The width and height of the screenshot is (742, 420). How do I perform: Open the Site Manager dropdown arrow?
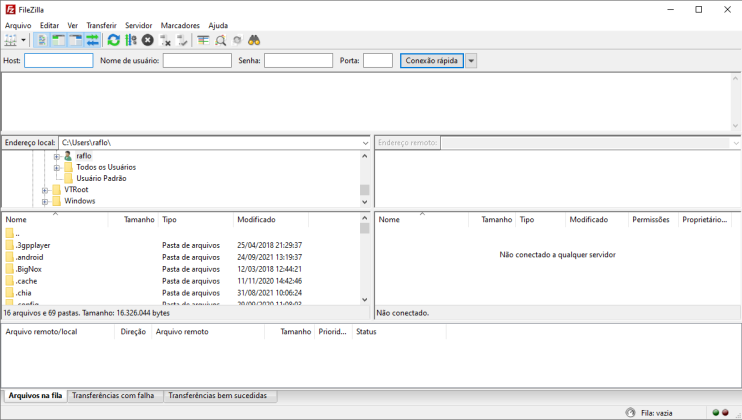23,41
